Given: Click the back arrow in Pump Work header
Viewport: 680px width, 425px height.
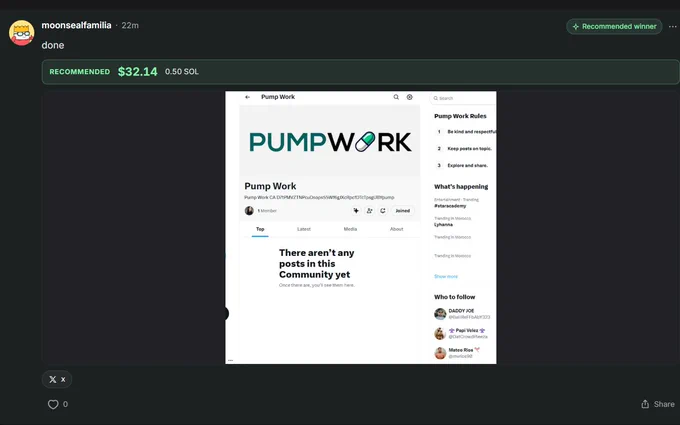Looking at the screenshot, I should (248, 97).
